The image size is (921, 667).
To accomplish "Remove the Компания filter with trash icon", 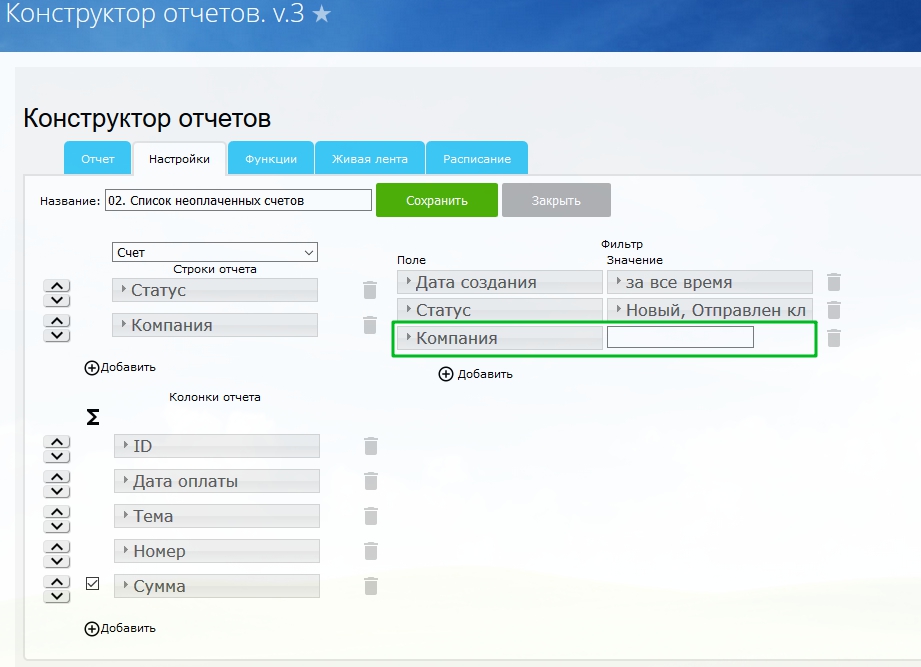I will pyautogui.click(x=834, y=338).
